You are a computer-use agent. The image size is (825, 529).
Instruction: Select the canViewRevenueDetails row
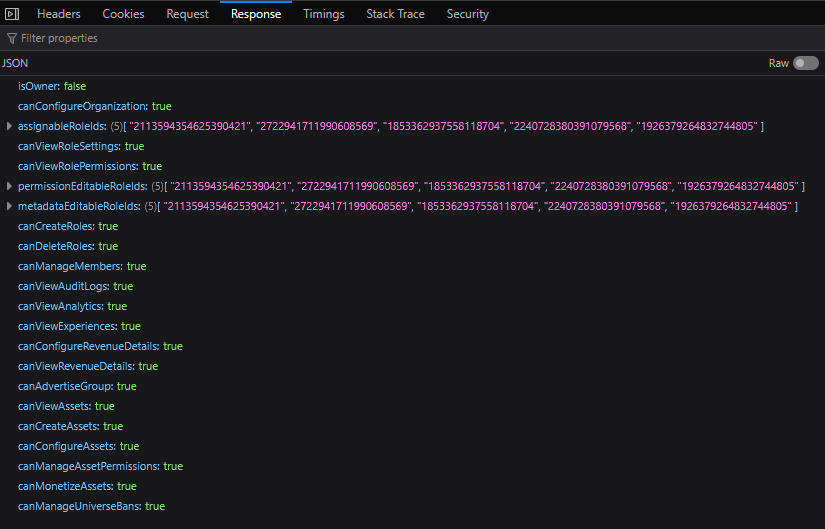point(412,366)
